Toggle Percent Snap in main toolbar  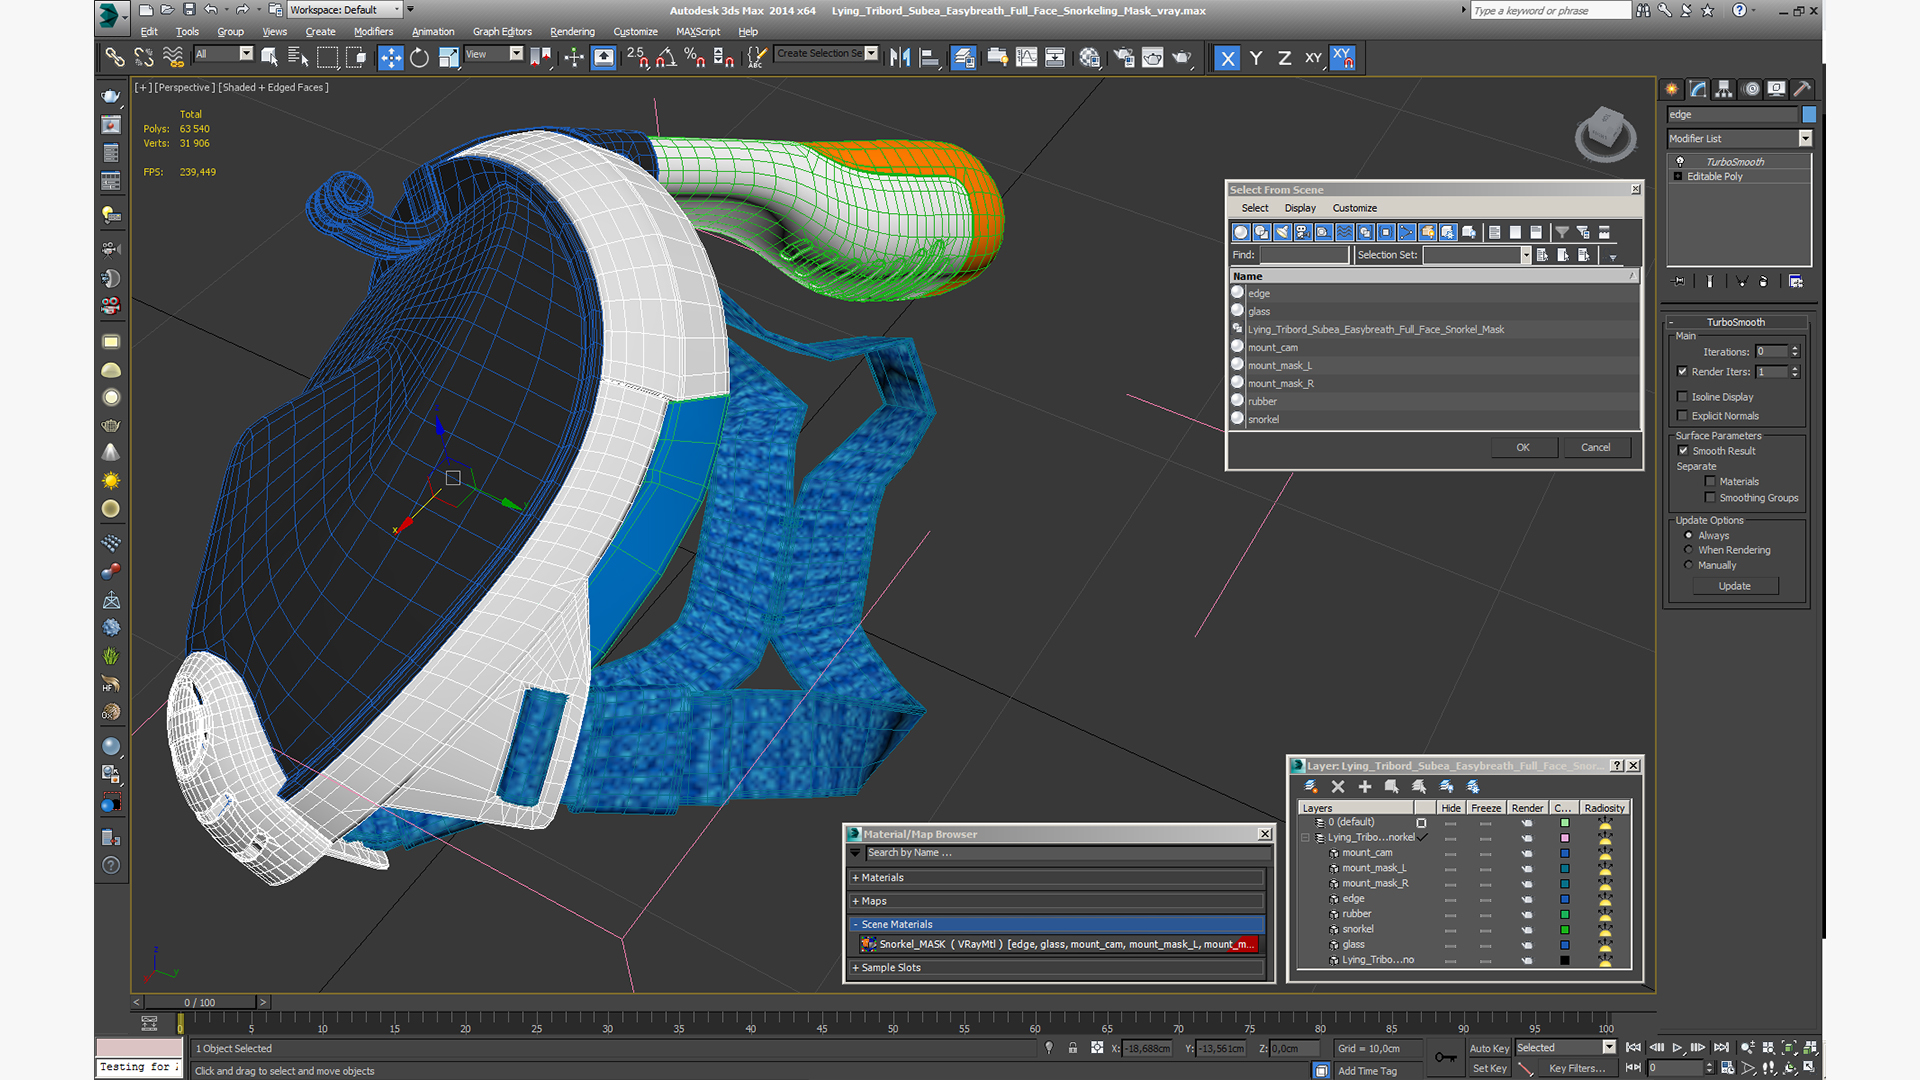(x=695, y=58)
